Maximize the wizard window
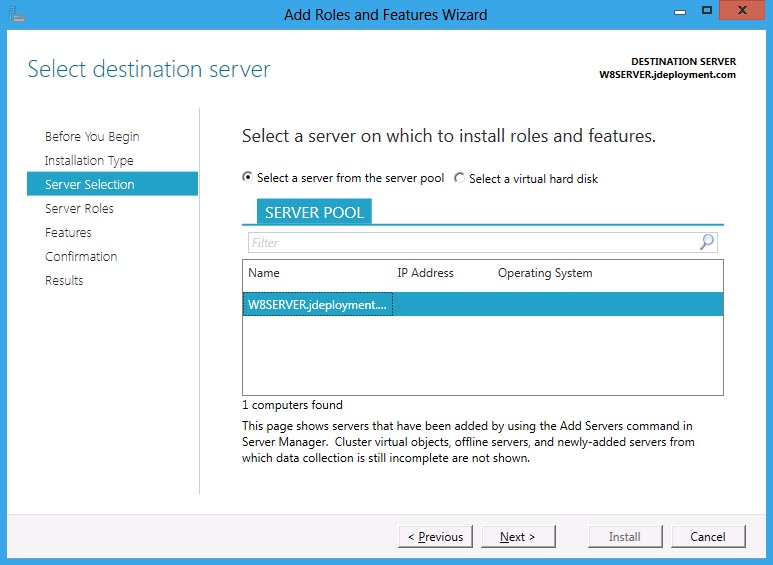The height and width of the screenshot is (565, 773). (x=706, y=11)
